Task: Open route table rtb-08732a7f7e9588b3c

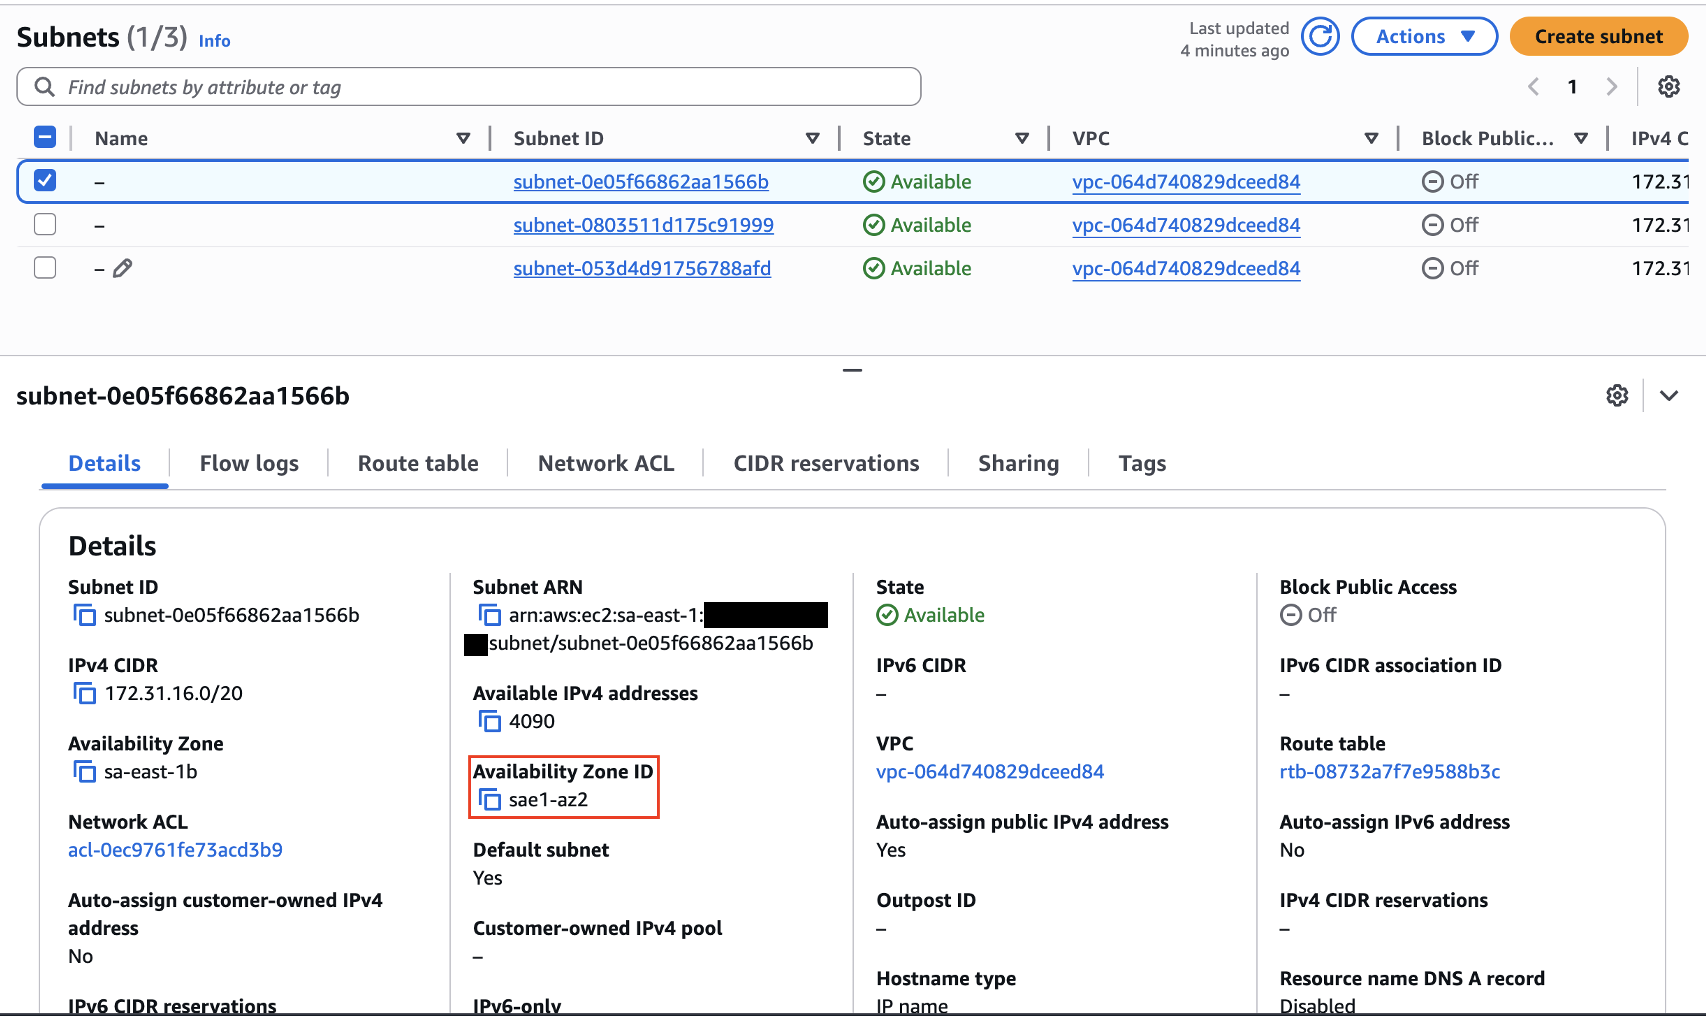Action: (1389, 771)
